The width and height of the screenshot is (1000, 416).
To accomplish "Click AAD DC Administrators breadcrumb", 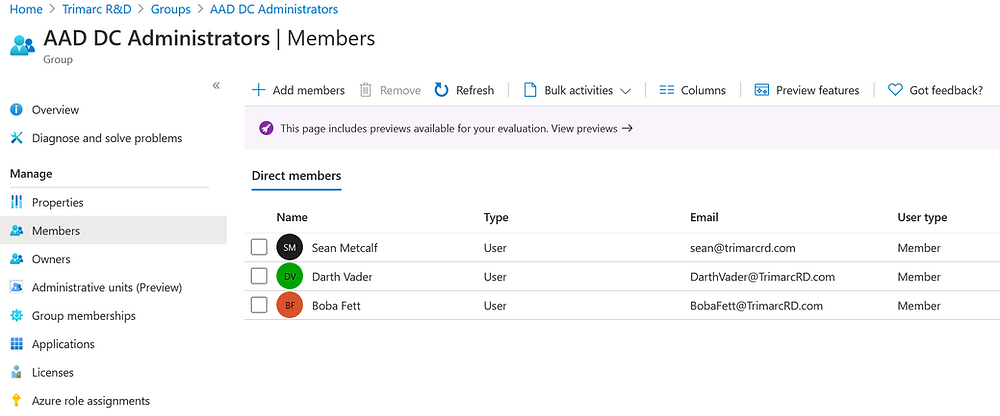I will tap(274, 10).
